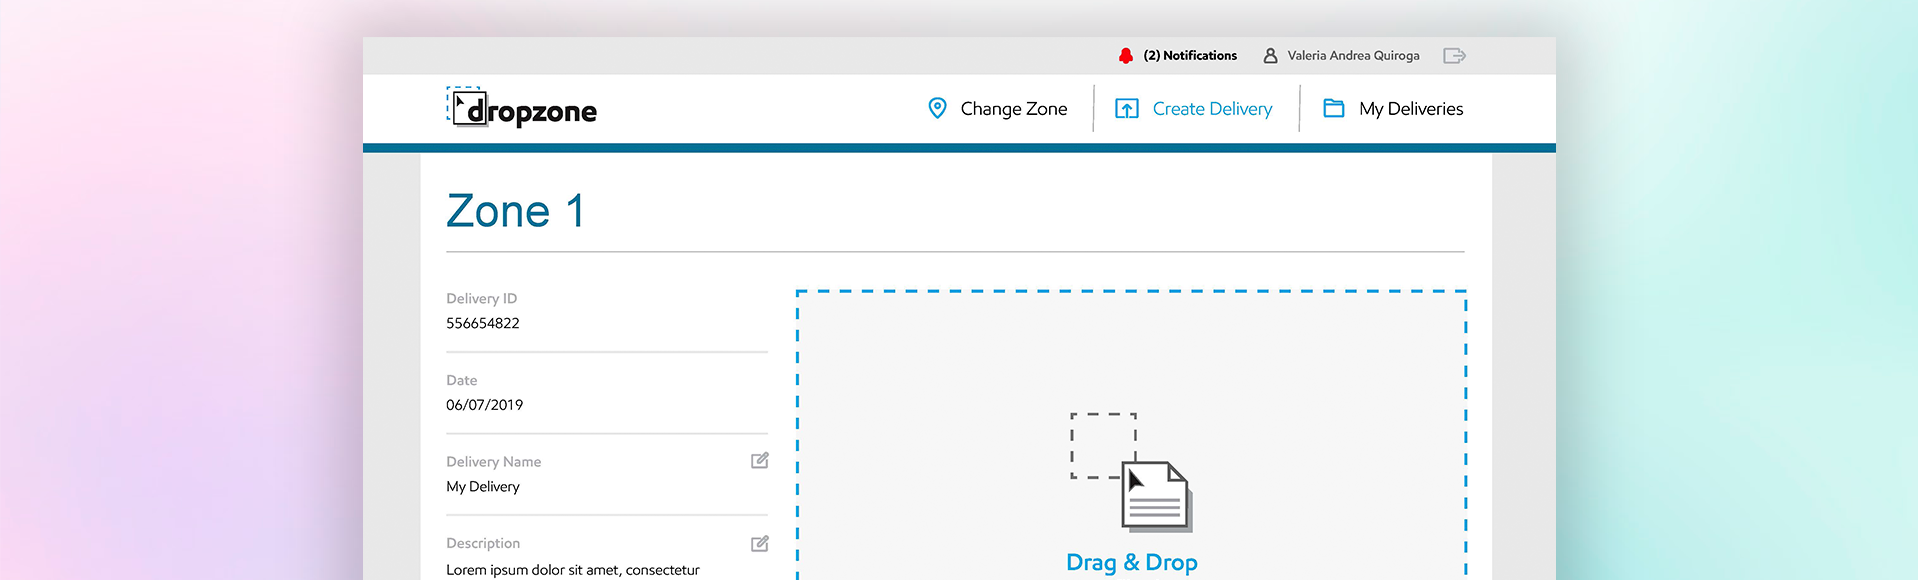Screen dimensions: 1918x580
Task: Click the Delivery ID field label
Action: click(481, 299)
